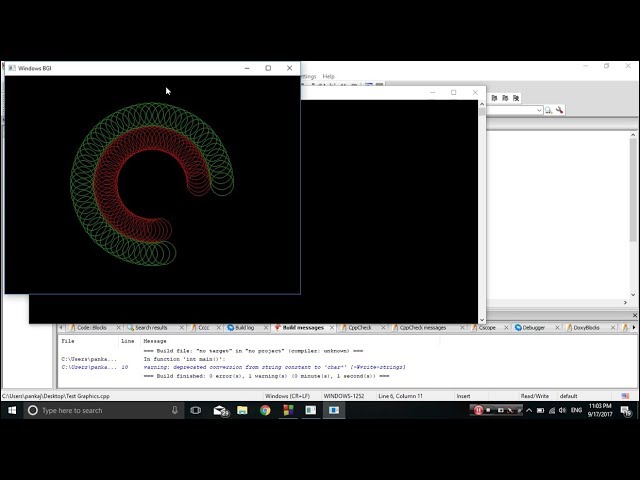Image resolution: width=640 pixels, height=480 pixels.
Task: Click the third flag toolbar icon
Action: pyautogui.click(x=516, y=98)
